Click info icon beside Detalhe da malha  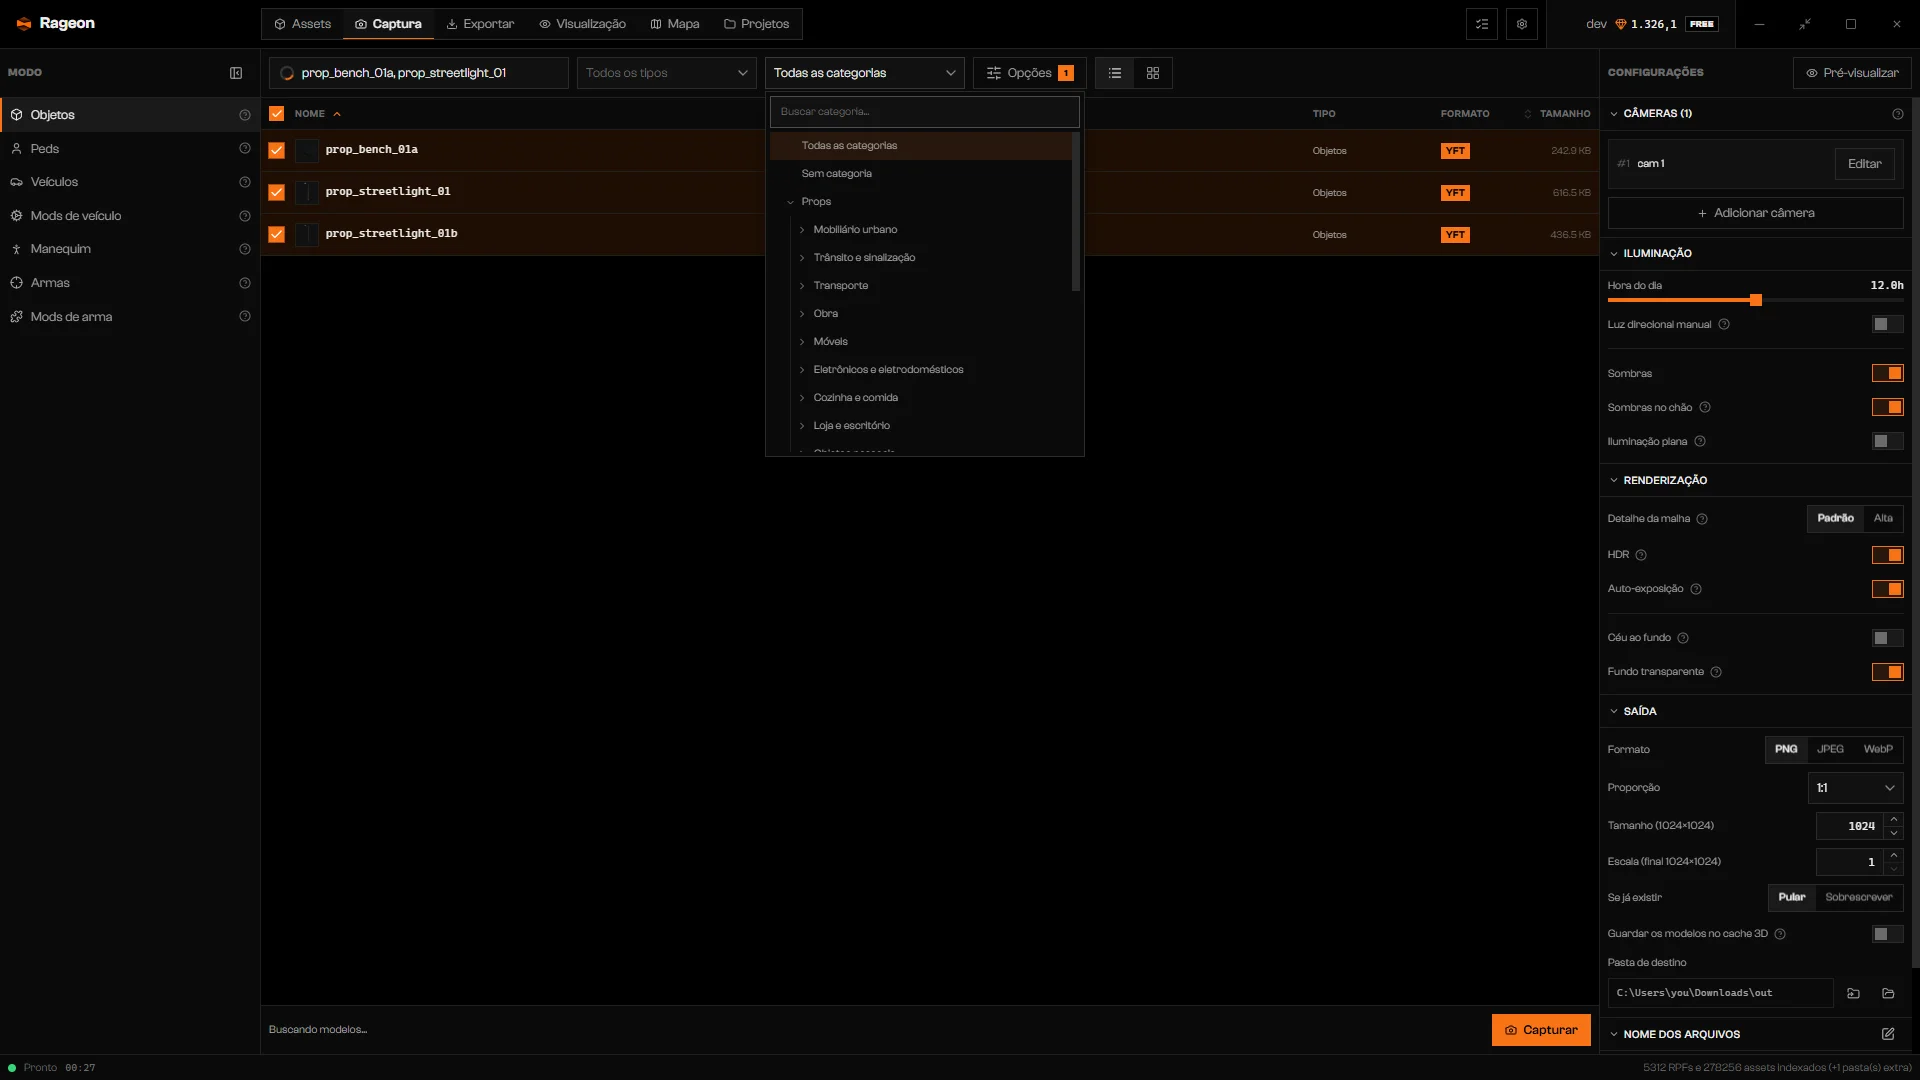(x=1702, y=519)
